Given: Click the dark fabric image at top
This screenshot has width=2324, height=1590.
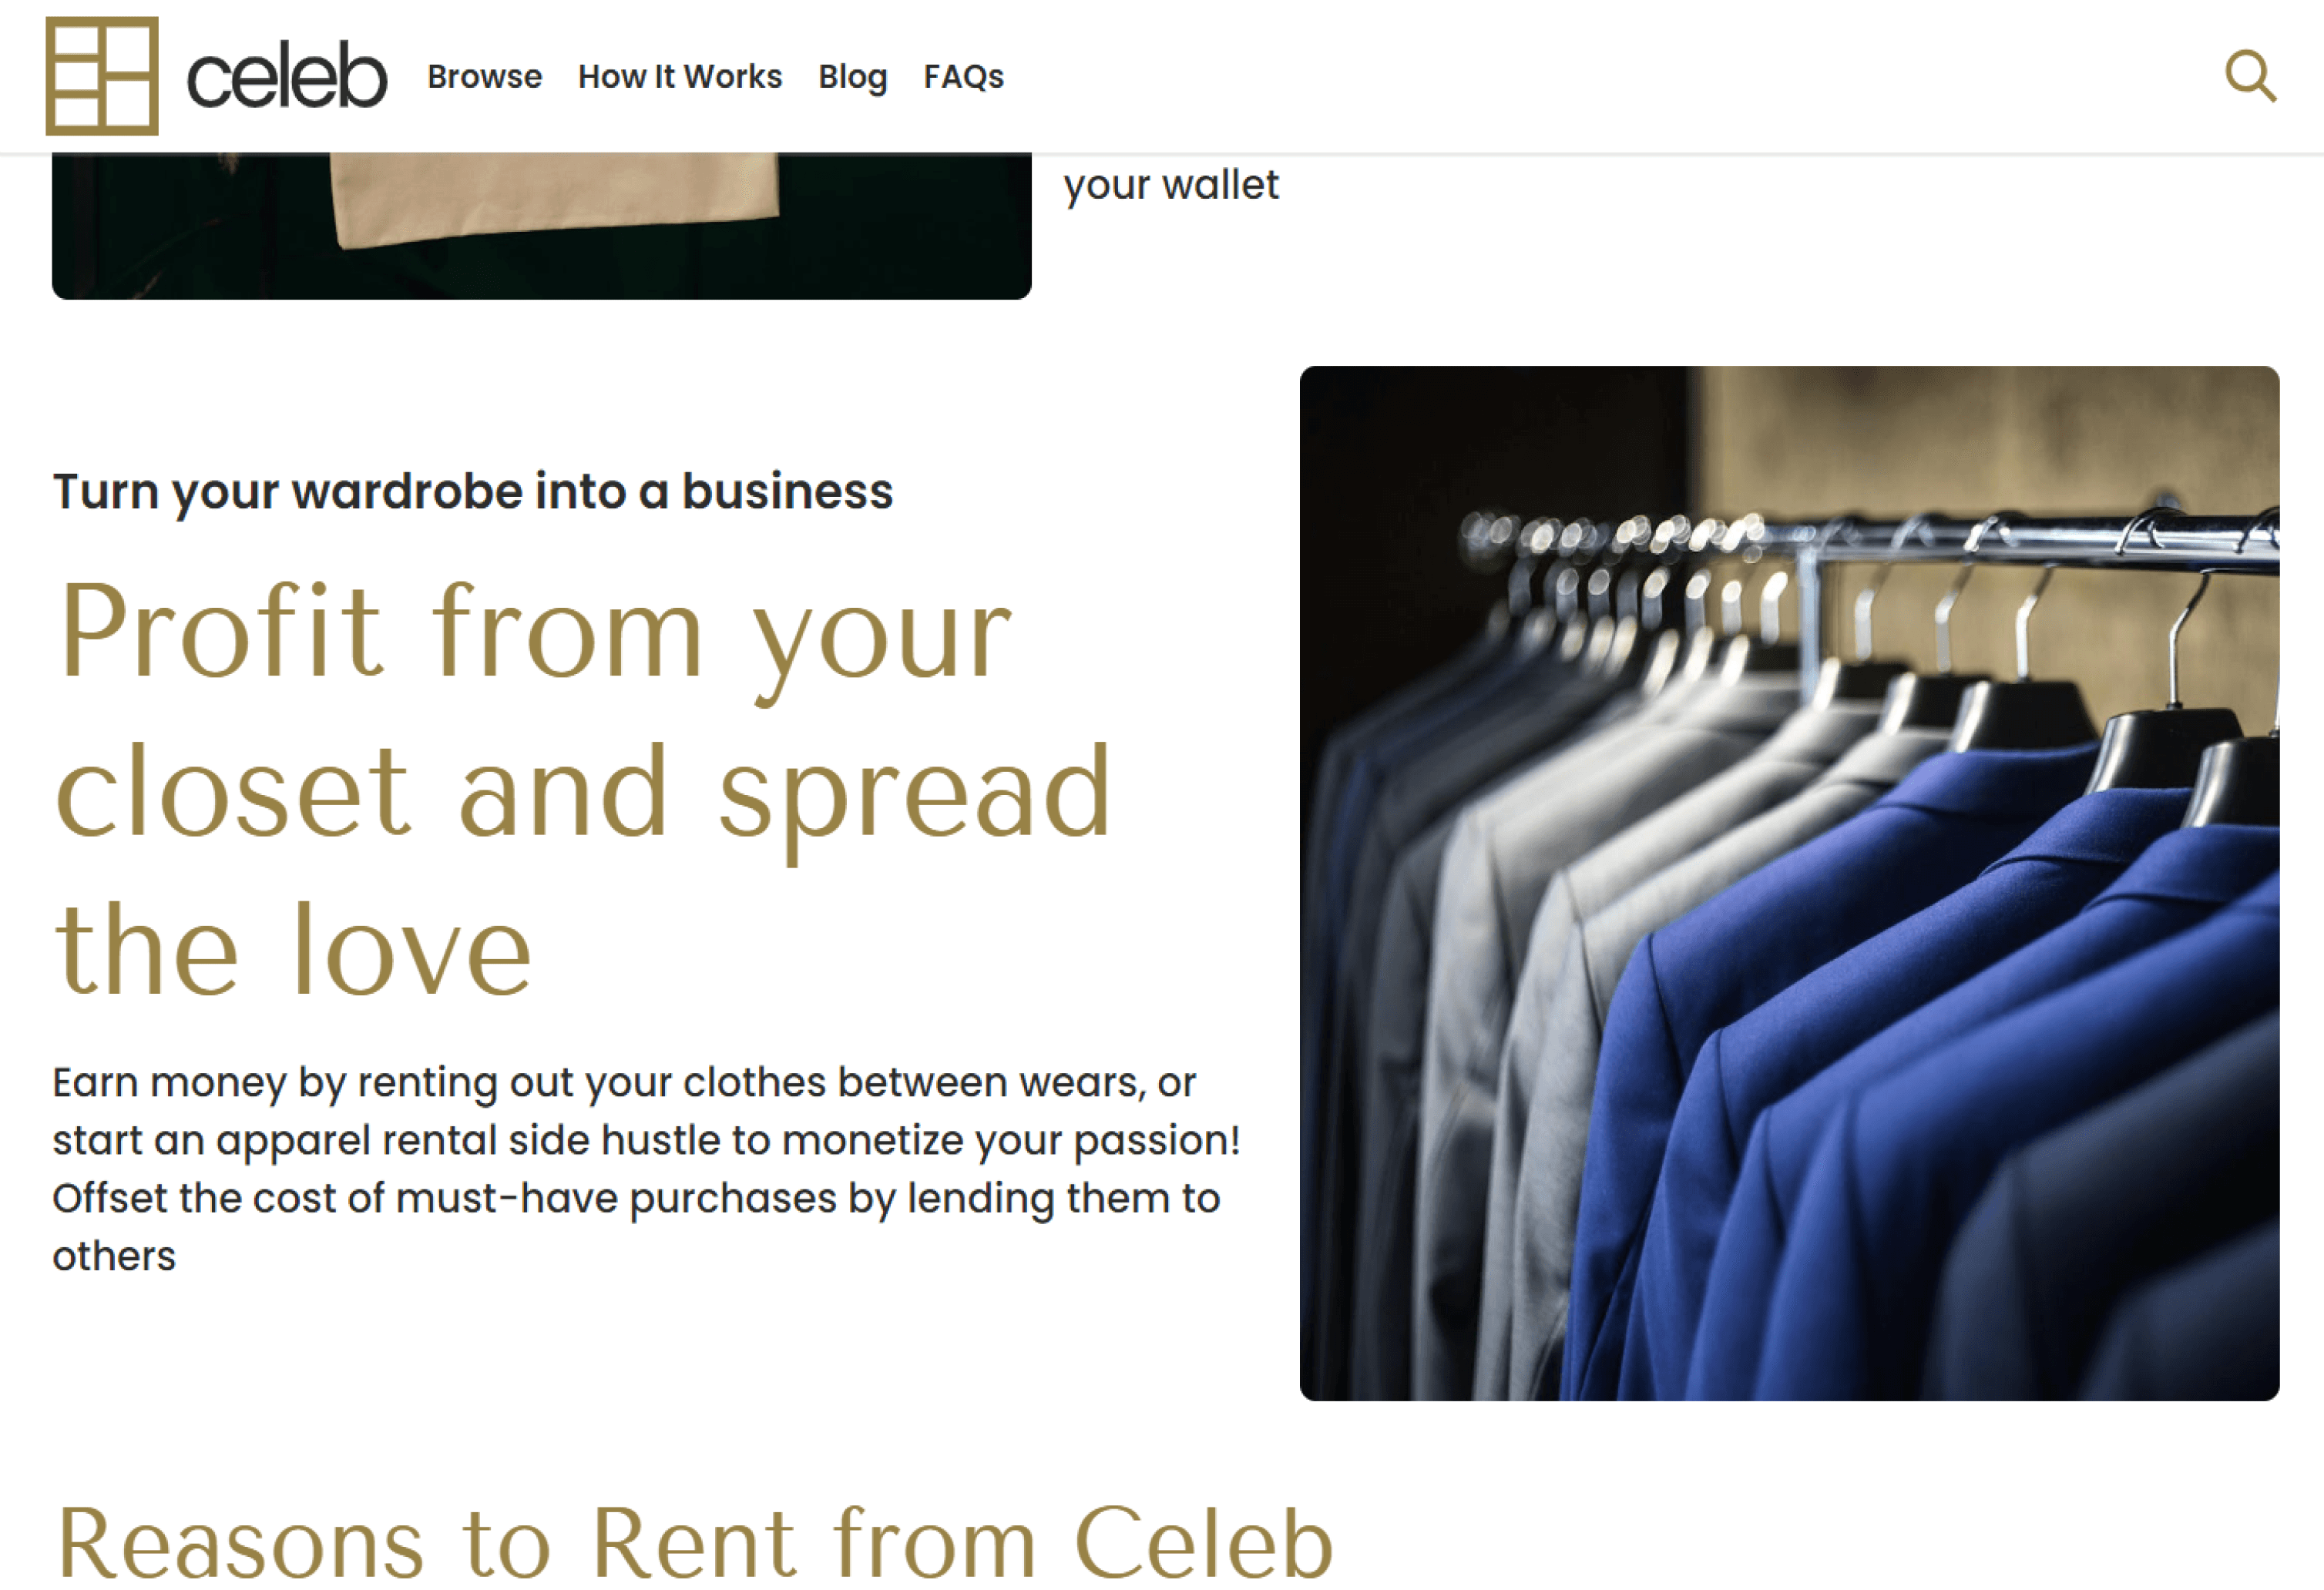Looking at the screenshot, I should coord(541,226).
